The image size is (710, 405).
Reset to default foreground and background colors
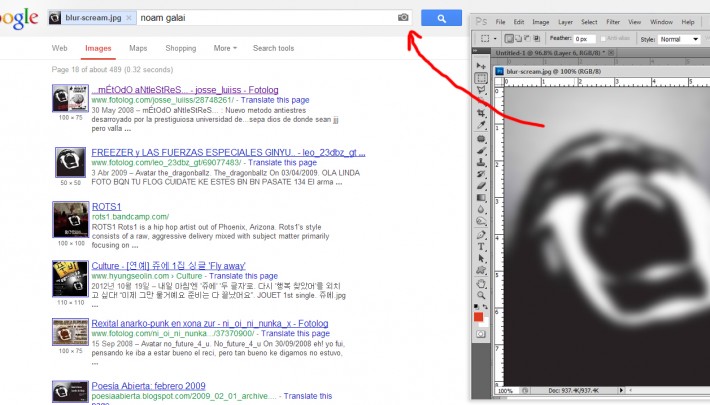(476, 307)
